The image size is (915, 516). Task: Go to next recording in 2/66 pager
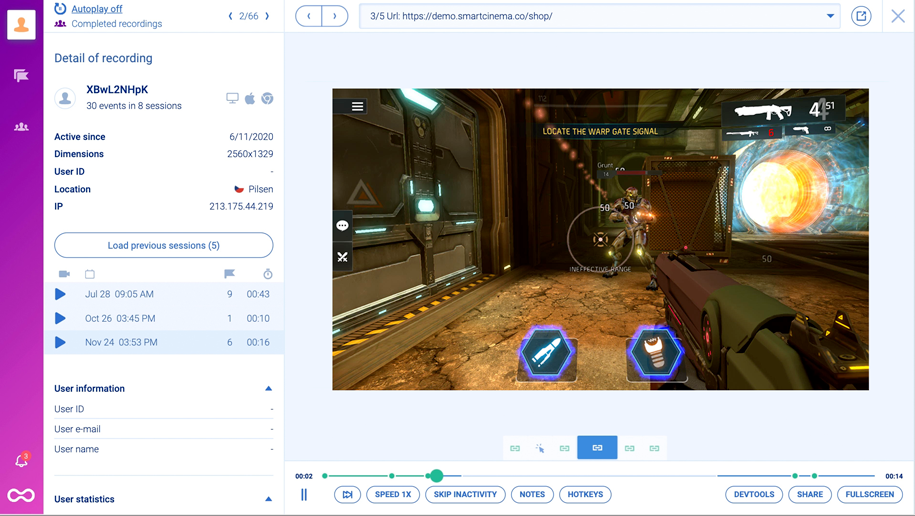[x=267, y=16]
